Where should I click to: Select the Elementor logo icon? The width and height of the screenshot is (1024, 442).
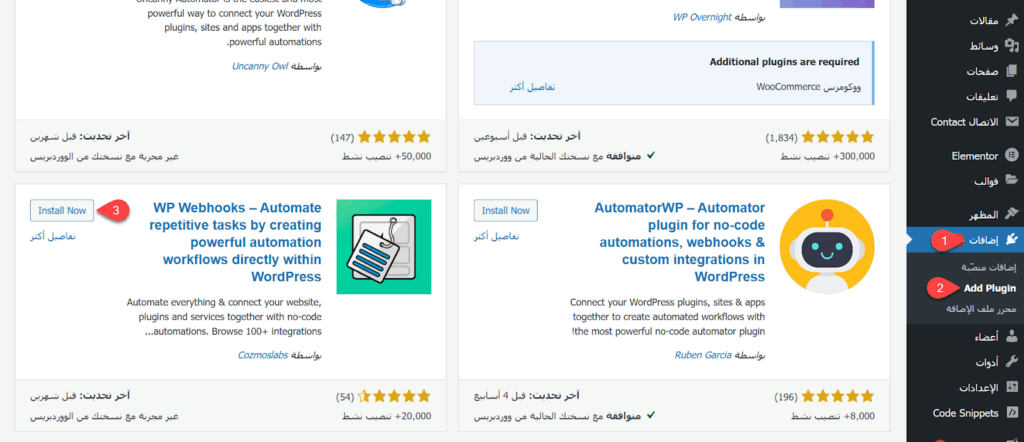[x=1011, y=156]
